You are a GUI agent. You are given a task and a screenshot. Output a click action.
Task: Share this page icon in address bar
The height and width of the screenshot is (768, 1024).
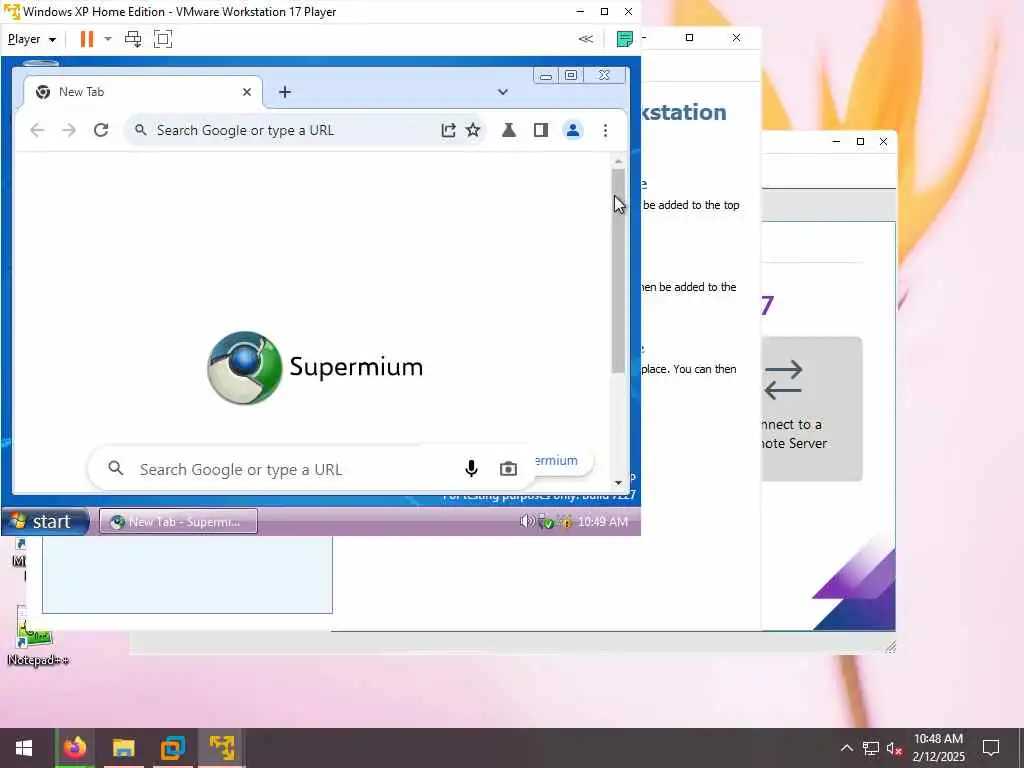point(448,130)
